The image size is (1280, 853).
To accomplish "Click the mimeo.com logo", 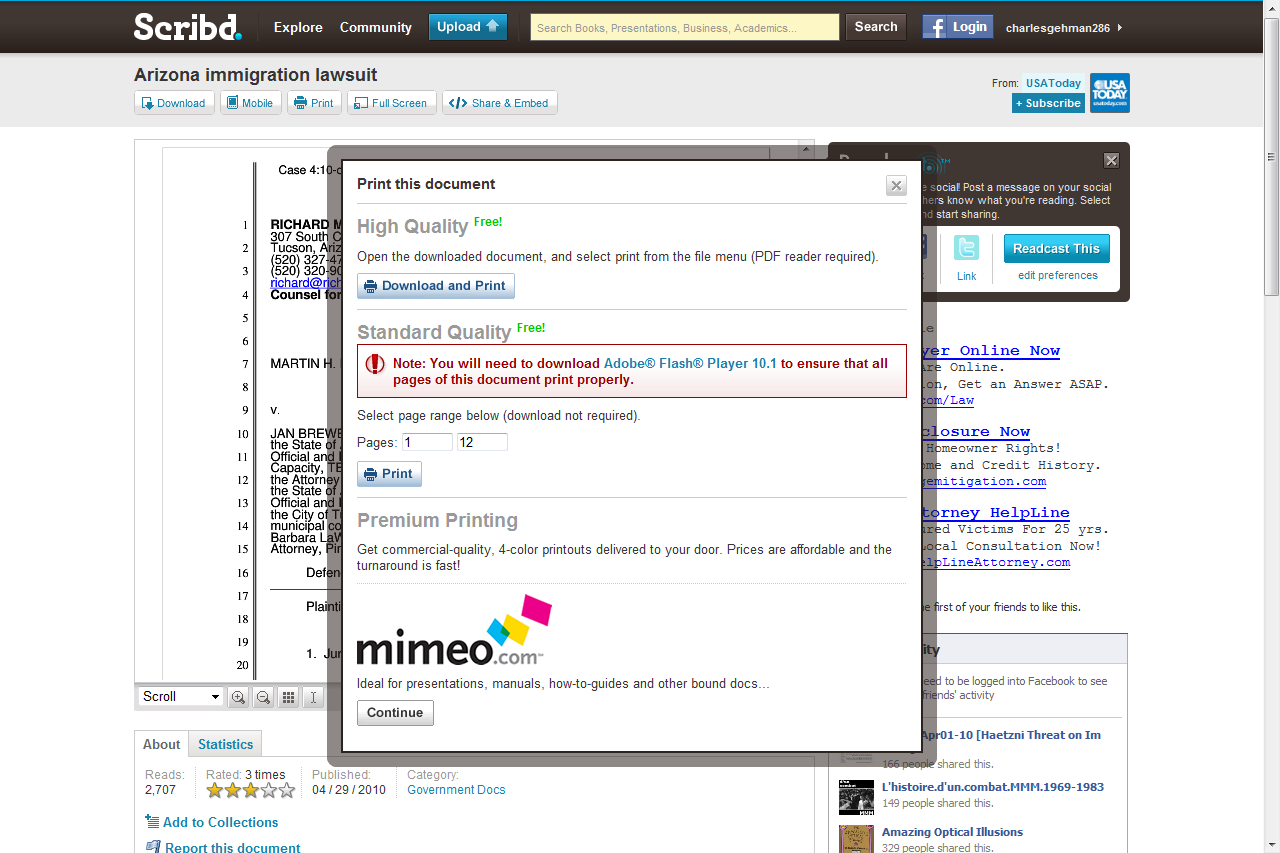I will point(454,631).
